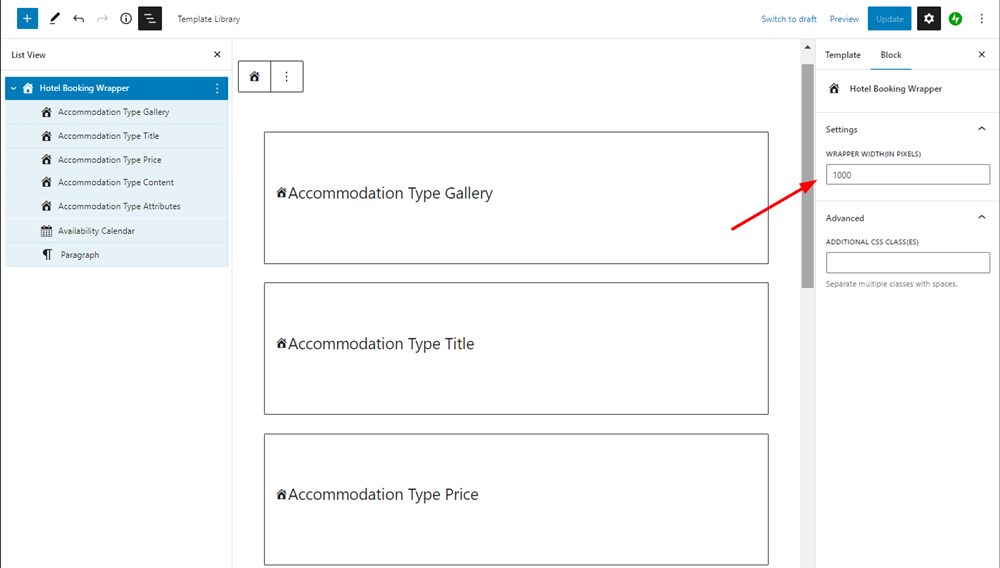Toggle the List View button
Viewport: 1000px width, 568px height.
pos(150,18)
